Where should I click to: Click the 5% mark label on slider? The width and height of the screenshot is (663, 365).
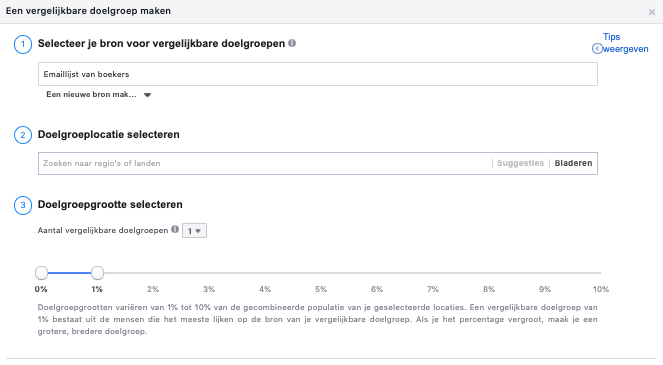click(x=321, y=289)
